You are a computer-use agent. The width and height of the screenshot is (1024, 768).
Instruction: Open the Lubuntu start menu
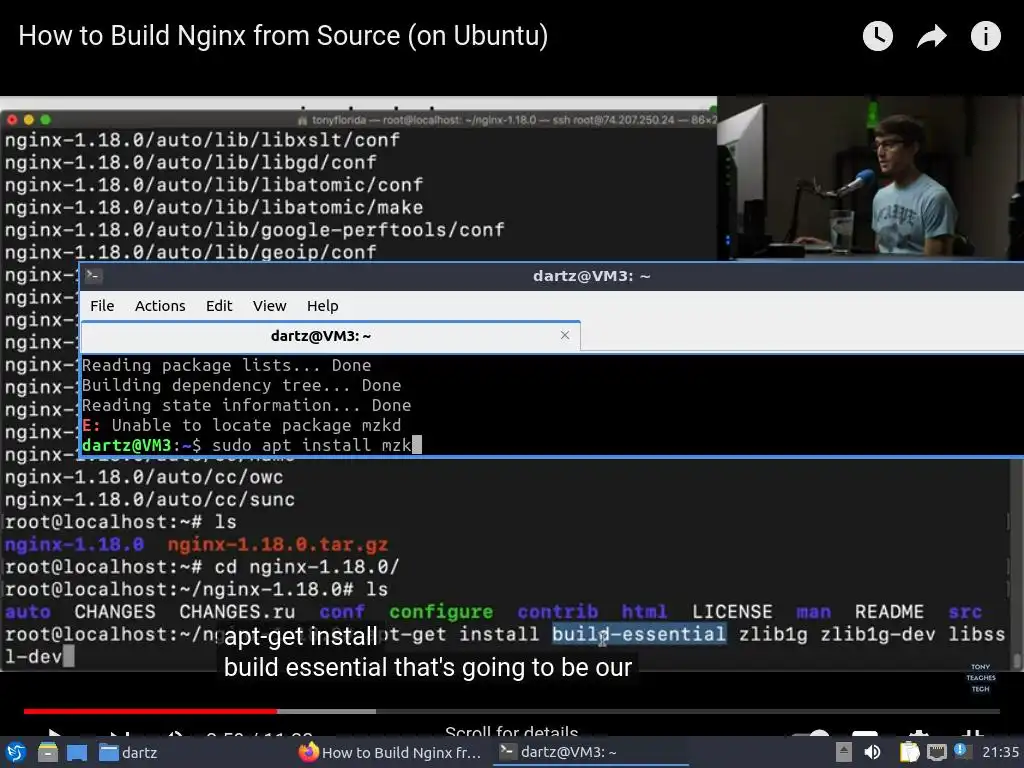16,752
